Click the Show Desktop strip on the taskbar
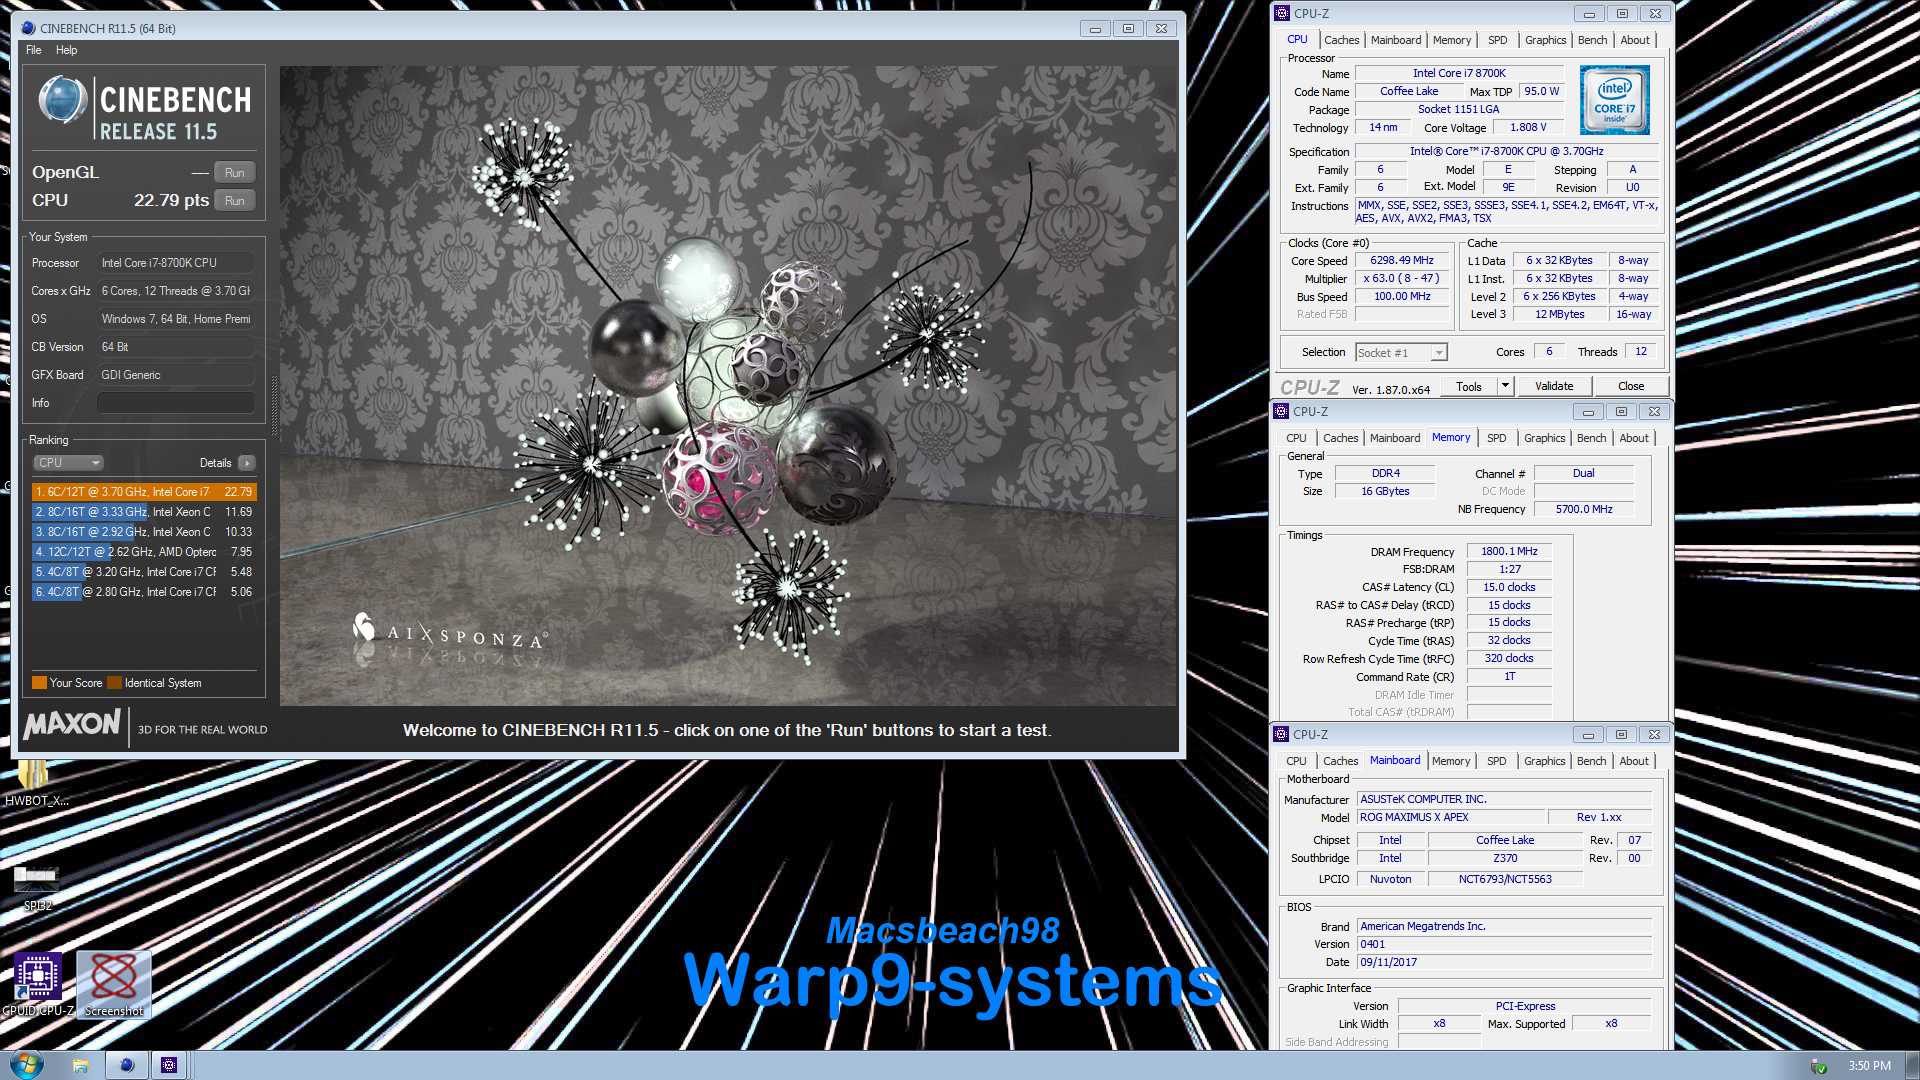 1911,1065
